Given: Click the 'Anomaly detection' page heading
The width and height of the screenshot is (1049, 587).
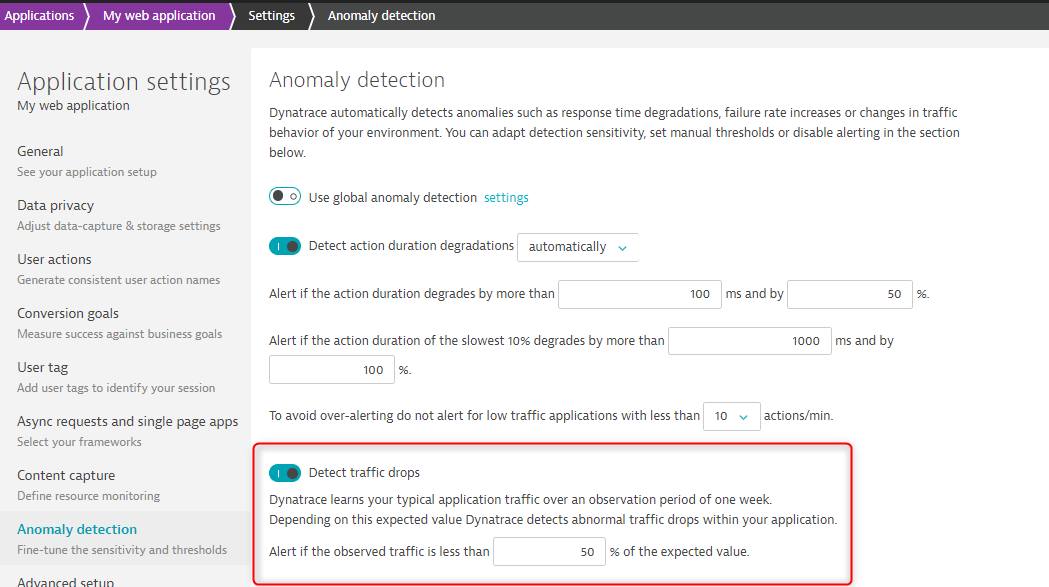Looking at the screenshot, I should coord(357,80).
